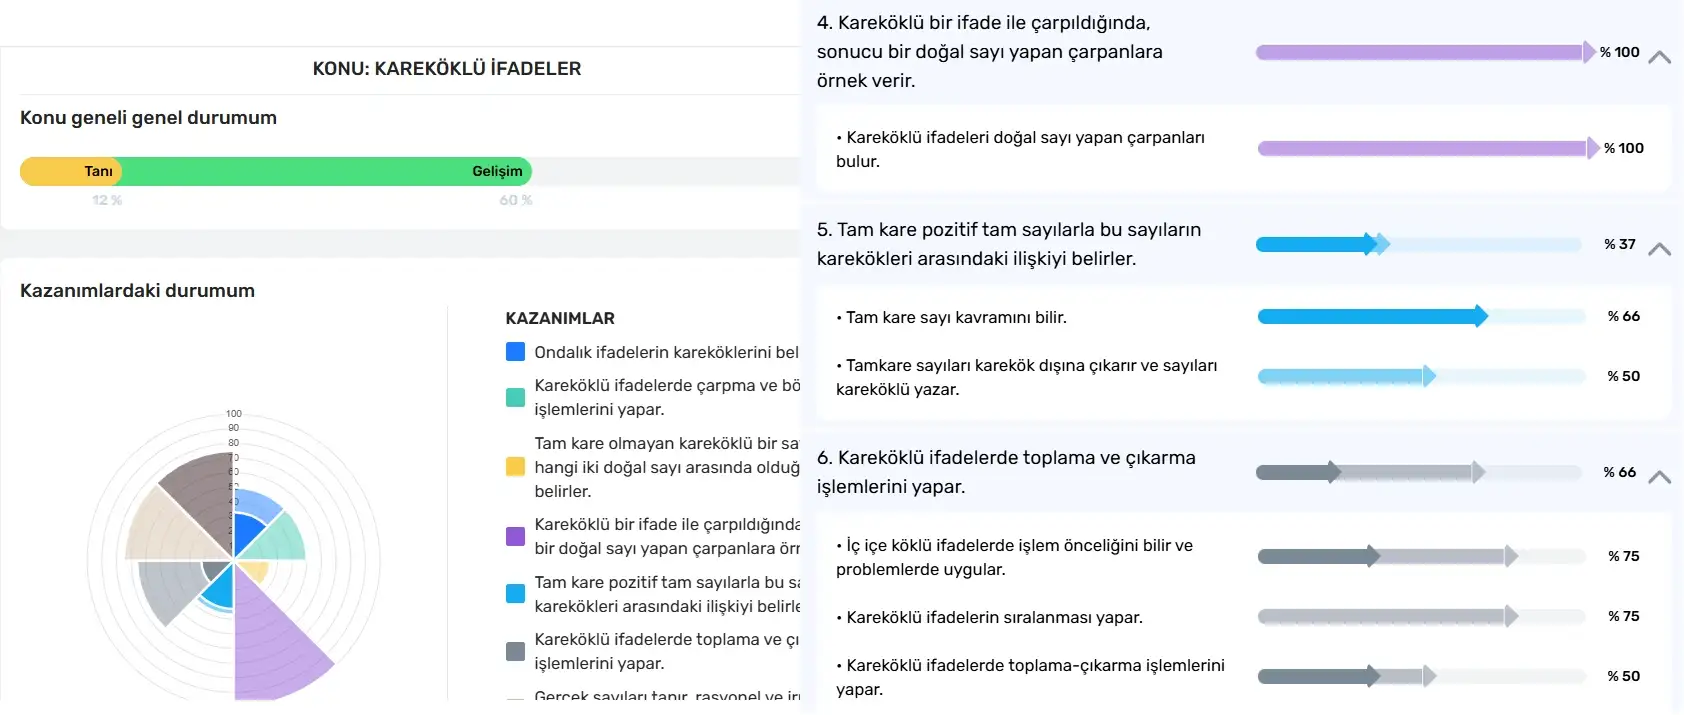Click the green "Gelişim" progress segment
Screen dimensions: 1684x715
326,171
